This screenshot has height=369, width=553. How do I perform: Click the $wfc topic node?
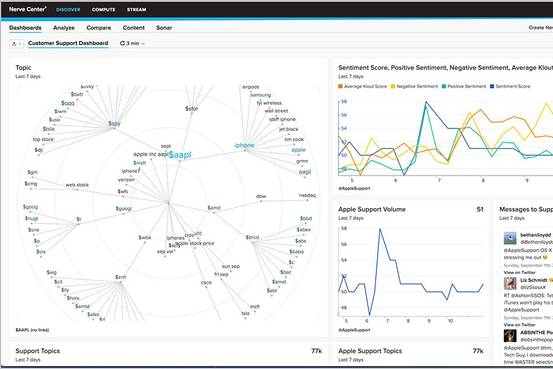point(123,191)
